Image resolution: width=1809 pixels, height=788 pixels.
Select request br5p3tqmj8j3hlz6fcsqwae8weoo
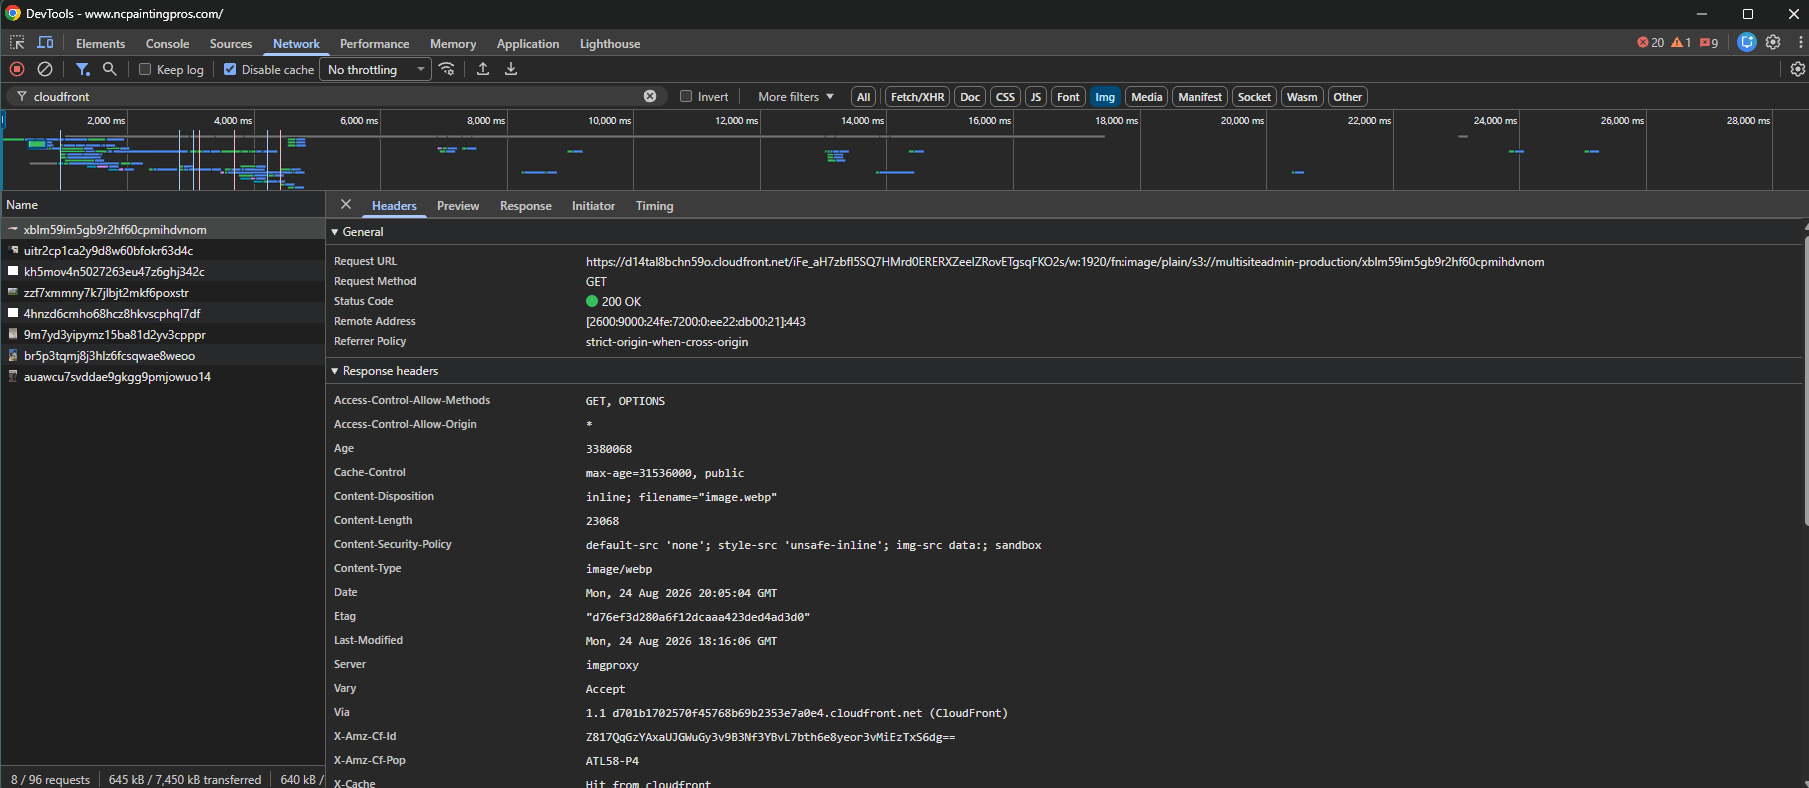pos(163,356)
